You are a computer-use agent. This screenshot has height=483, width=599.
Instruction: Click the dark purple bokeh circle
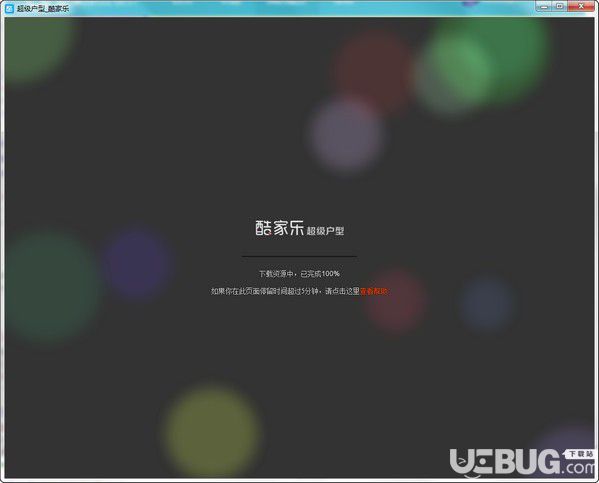click(138, 263)
